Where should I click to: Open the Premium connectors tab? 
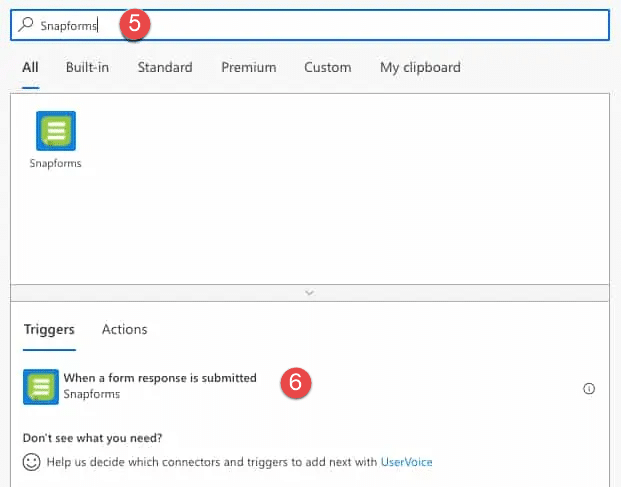coord(249,67)
